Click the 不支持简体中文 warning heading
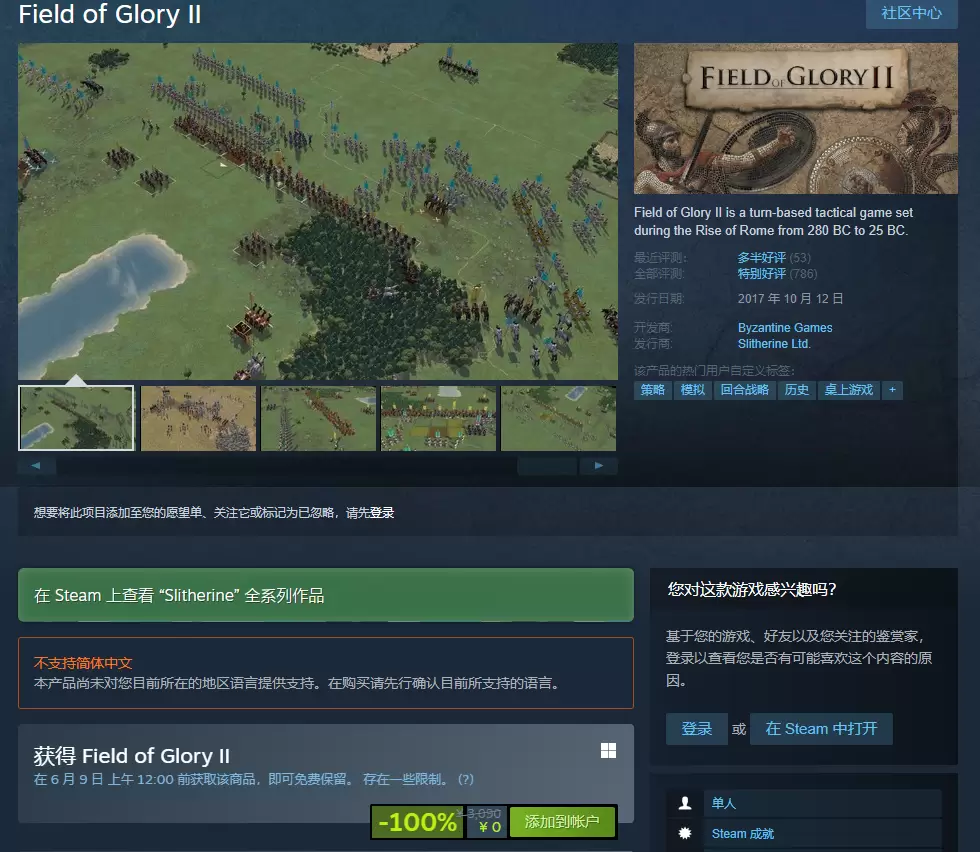 (x=83, y=663)
